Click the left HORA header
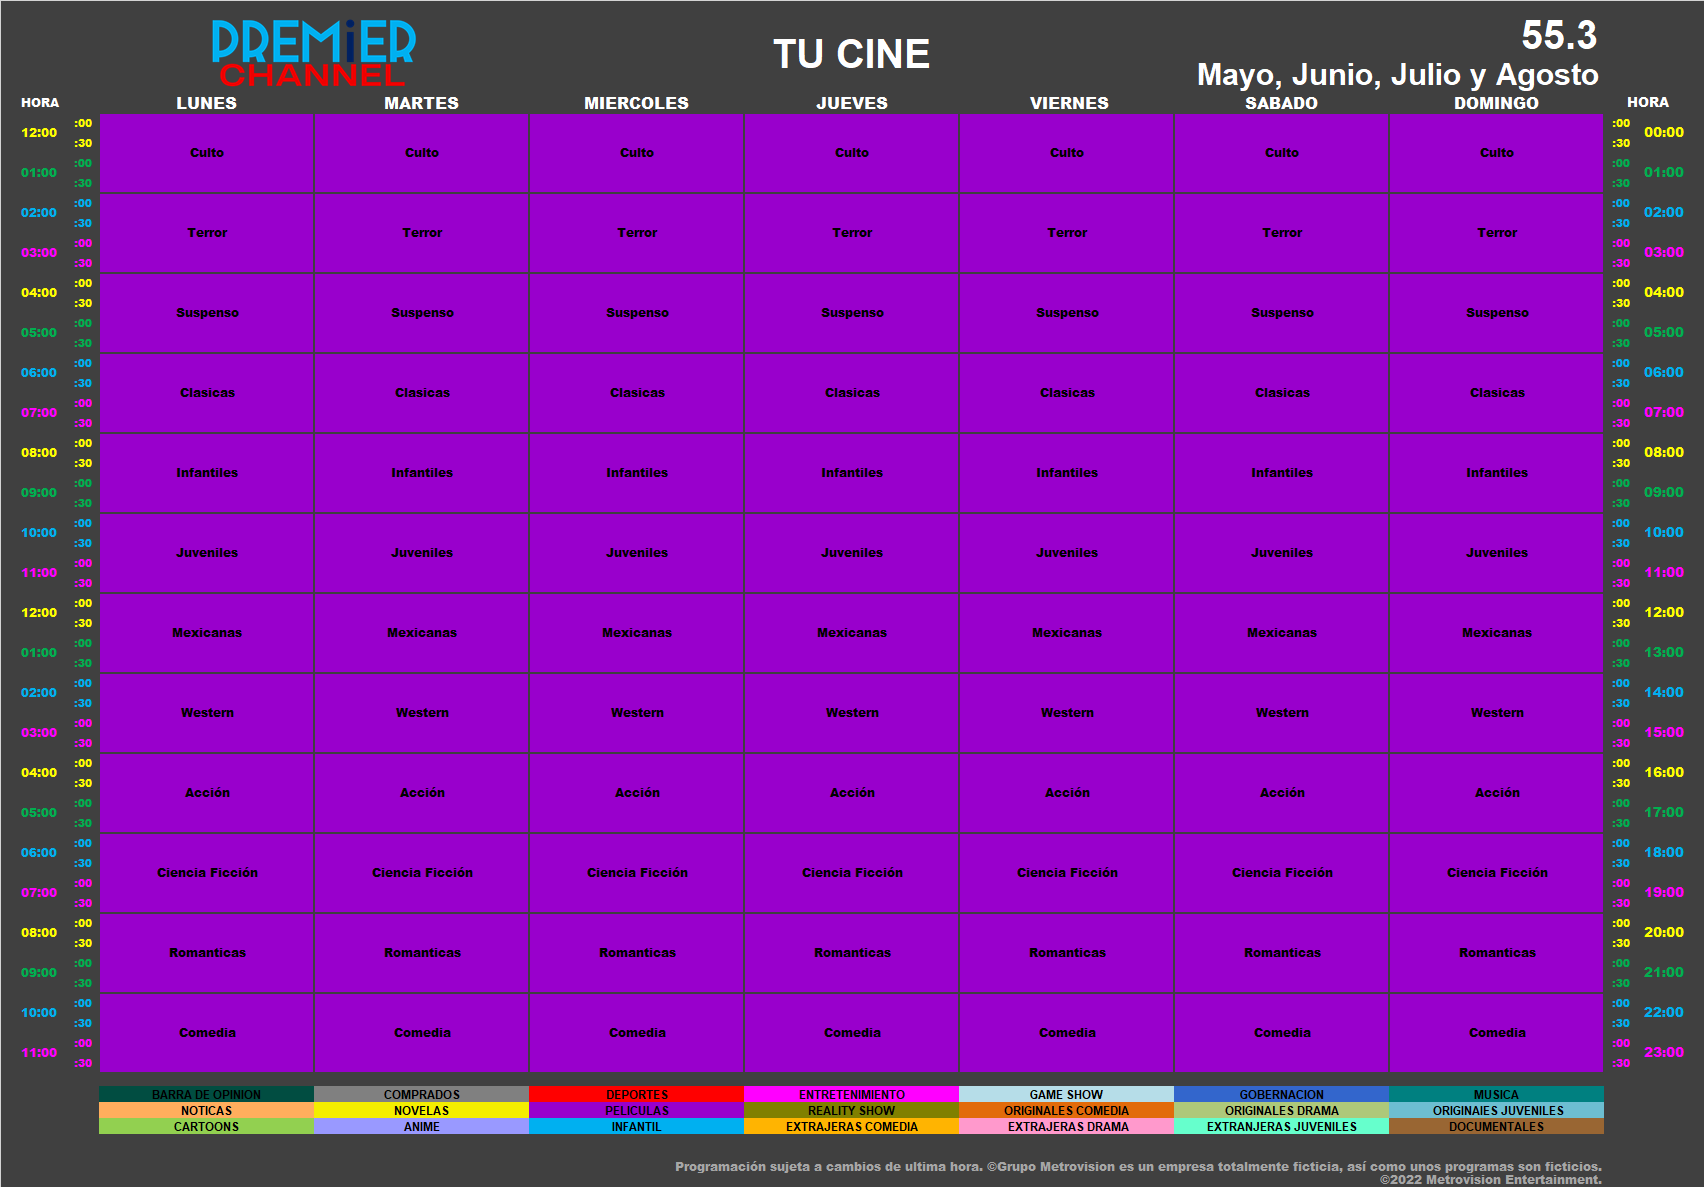 coord(40,103)
